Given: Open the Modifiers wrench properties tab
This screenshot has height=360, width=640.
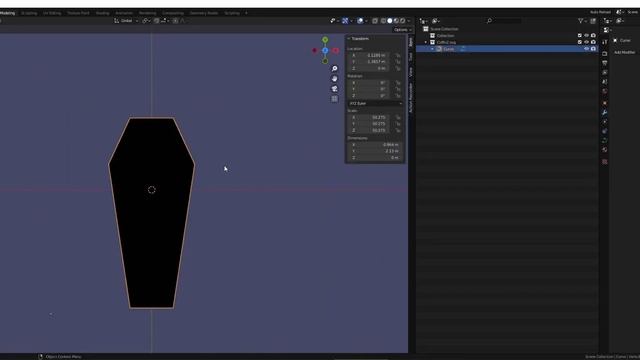Looking at the screenshot, I should coord(604,113).
